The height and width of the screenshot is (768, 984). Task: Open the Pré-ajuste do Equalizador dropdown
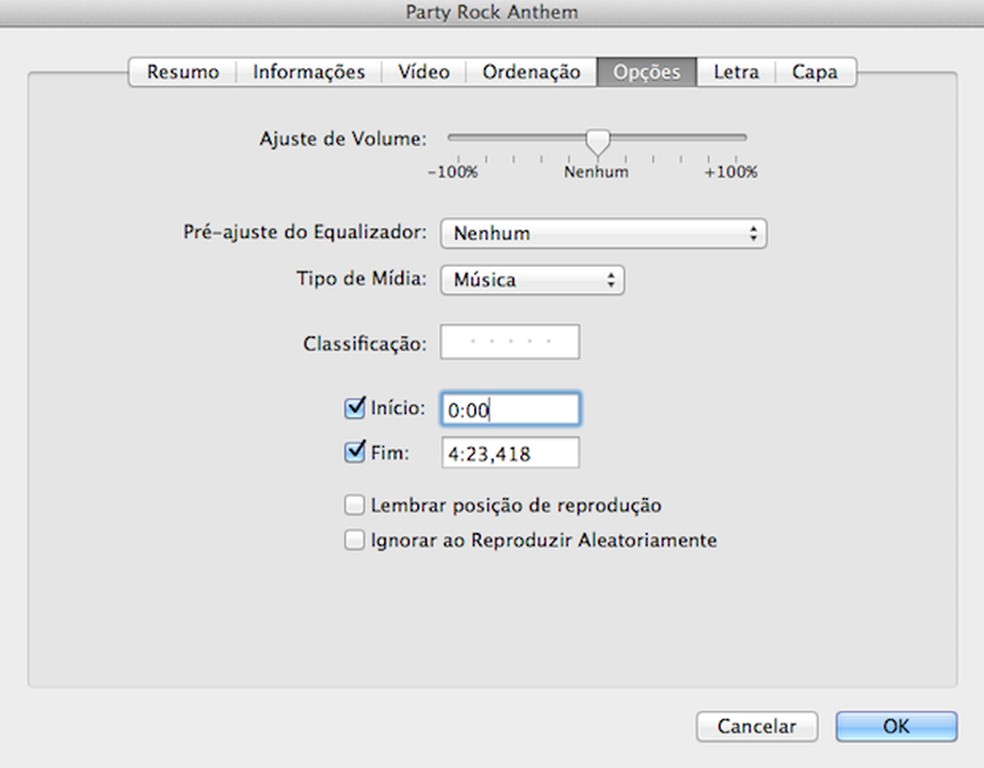pos(603,233)
